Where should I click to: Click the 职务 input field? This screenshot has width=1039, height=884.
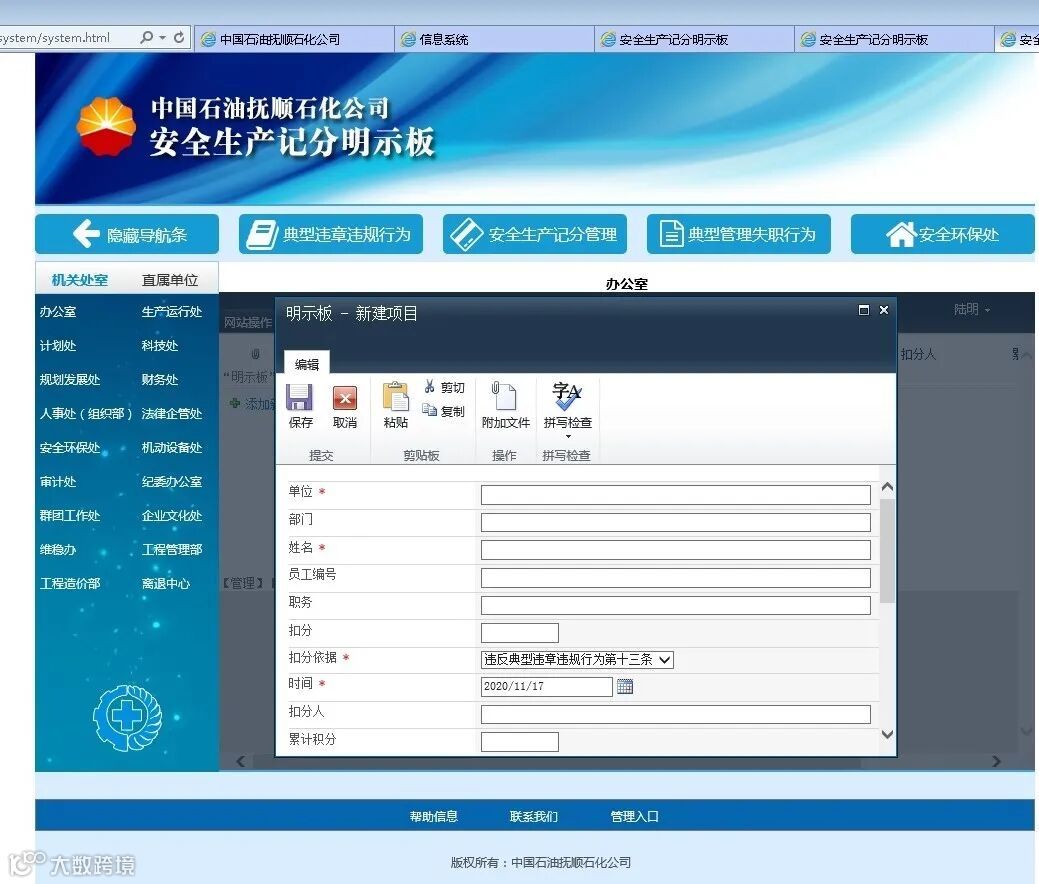coord(675,605)
